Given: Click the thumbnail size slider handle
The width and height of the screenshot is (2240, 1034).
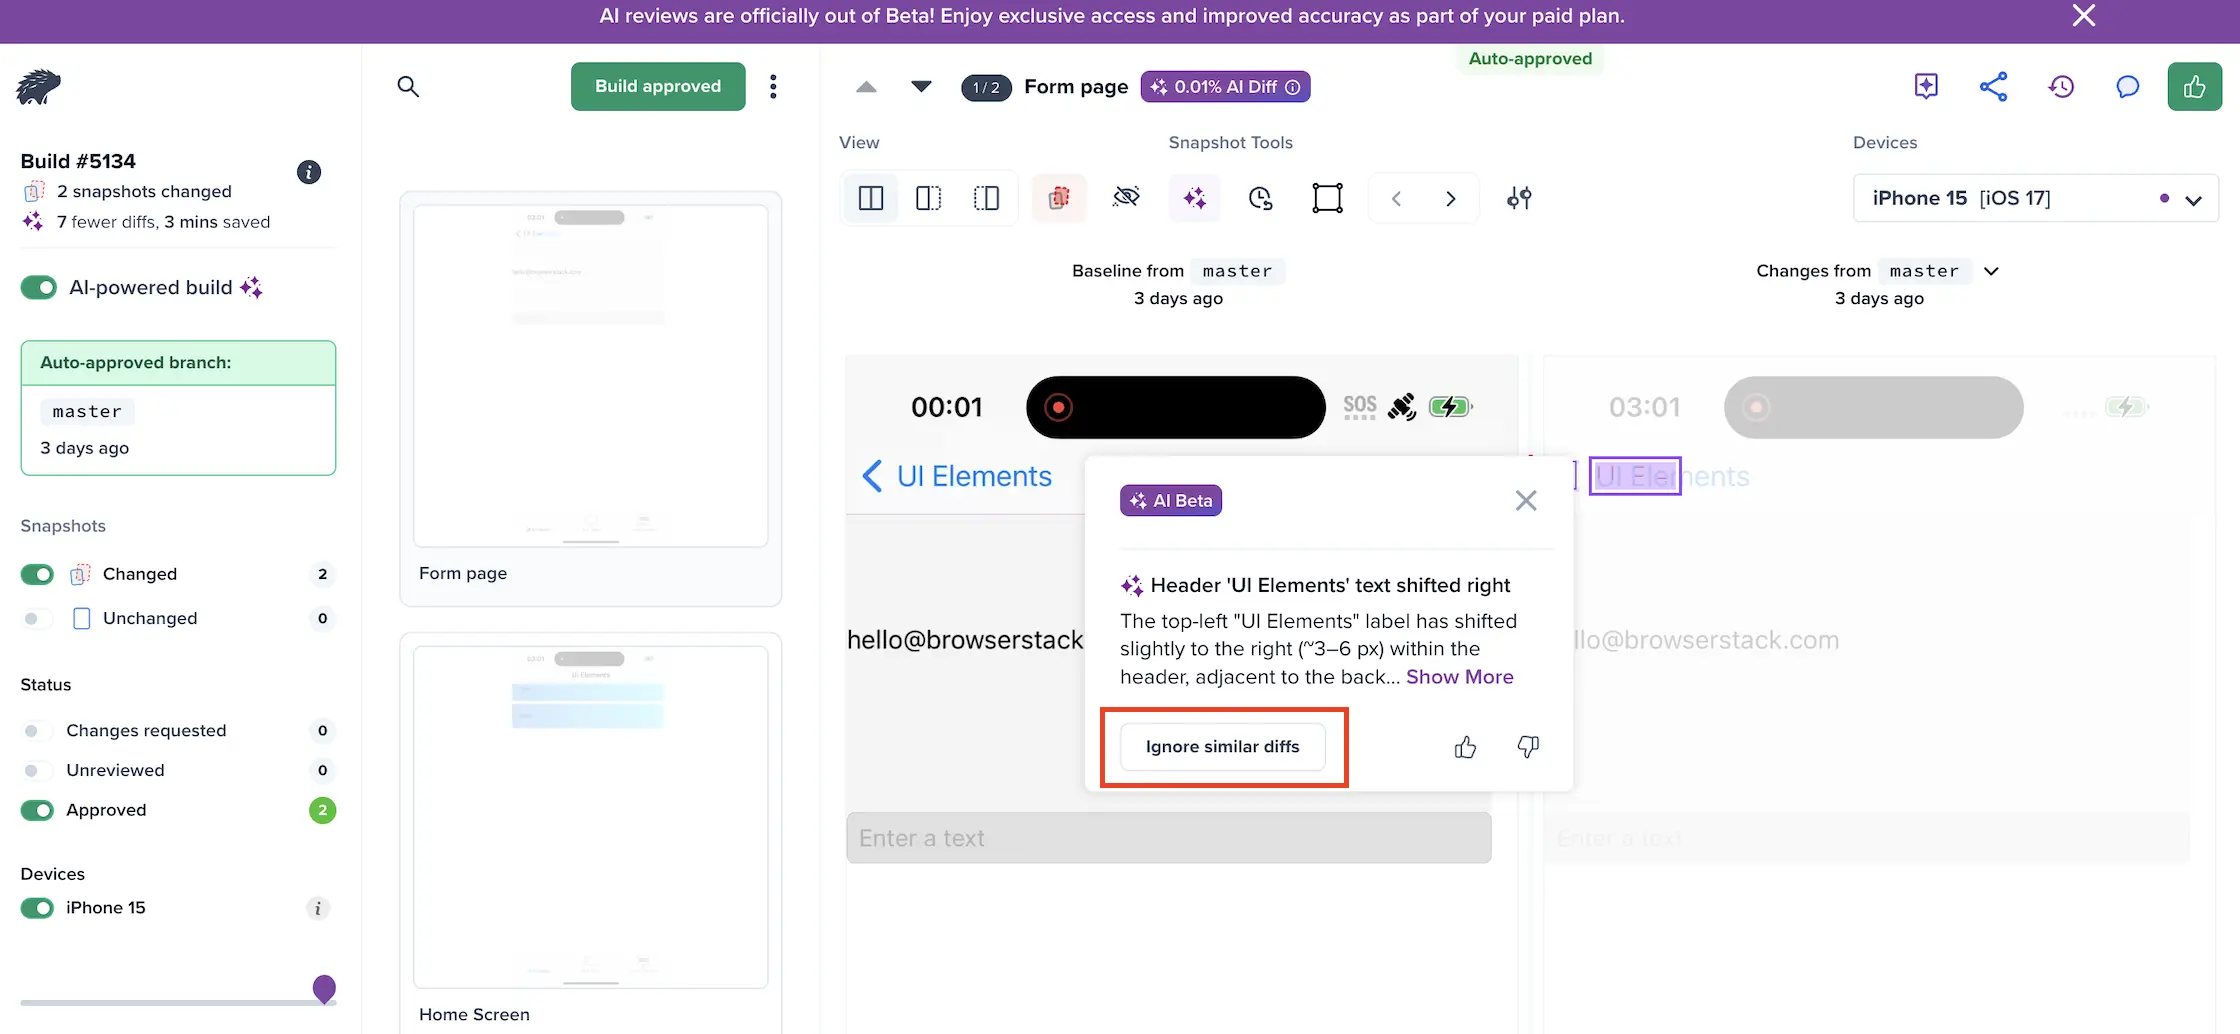Looking at the screenshot, I should (324, 989).
